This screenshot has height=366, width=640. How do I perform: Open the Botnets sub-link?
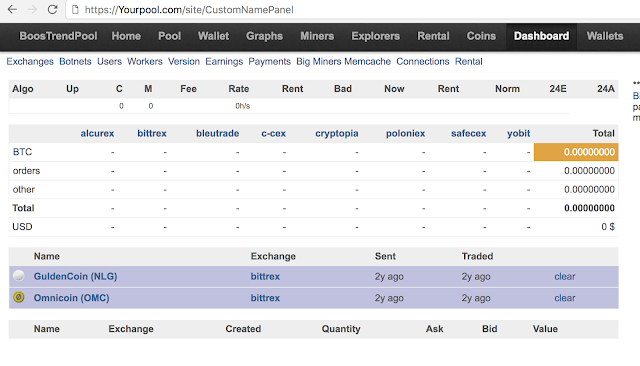point(75,62)
